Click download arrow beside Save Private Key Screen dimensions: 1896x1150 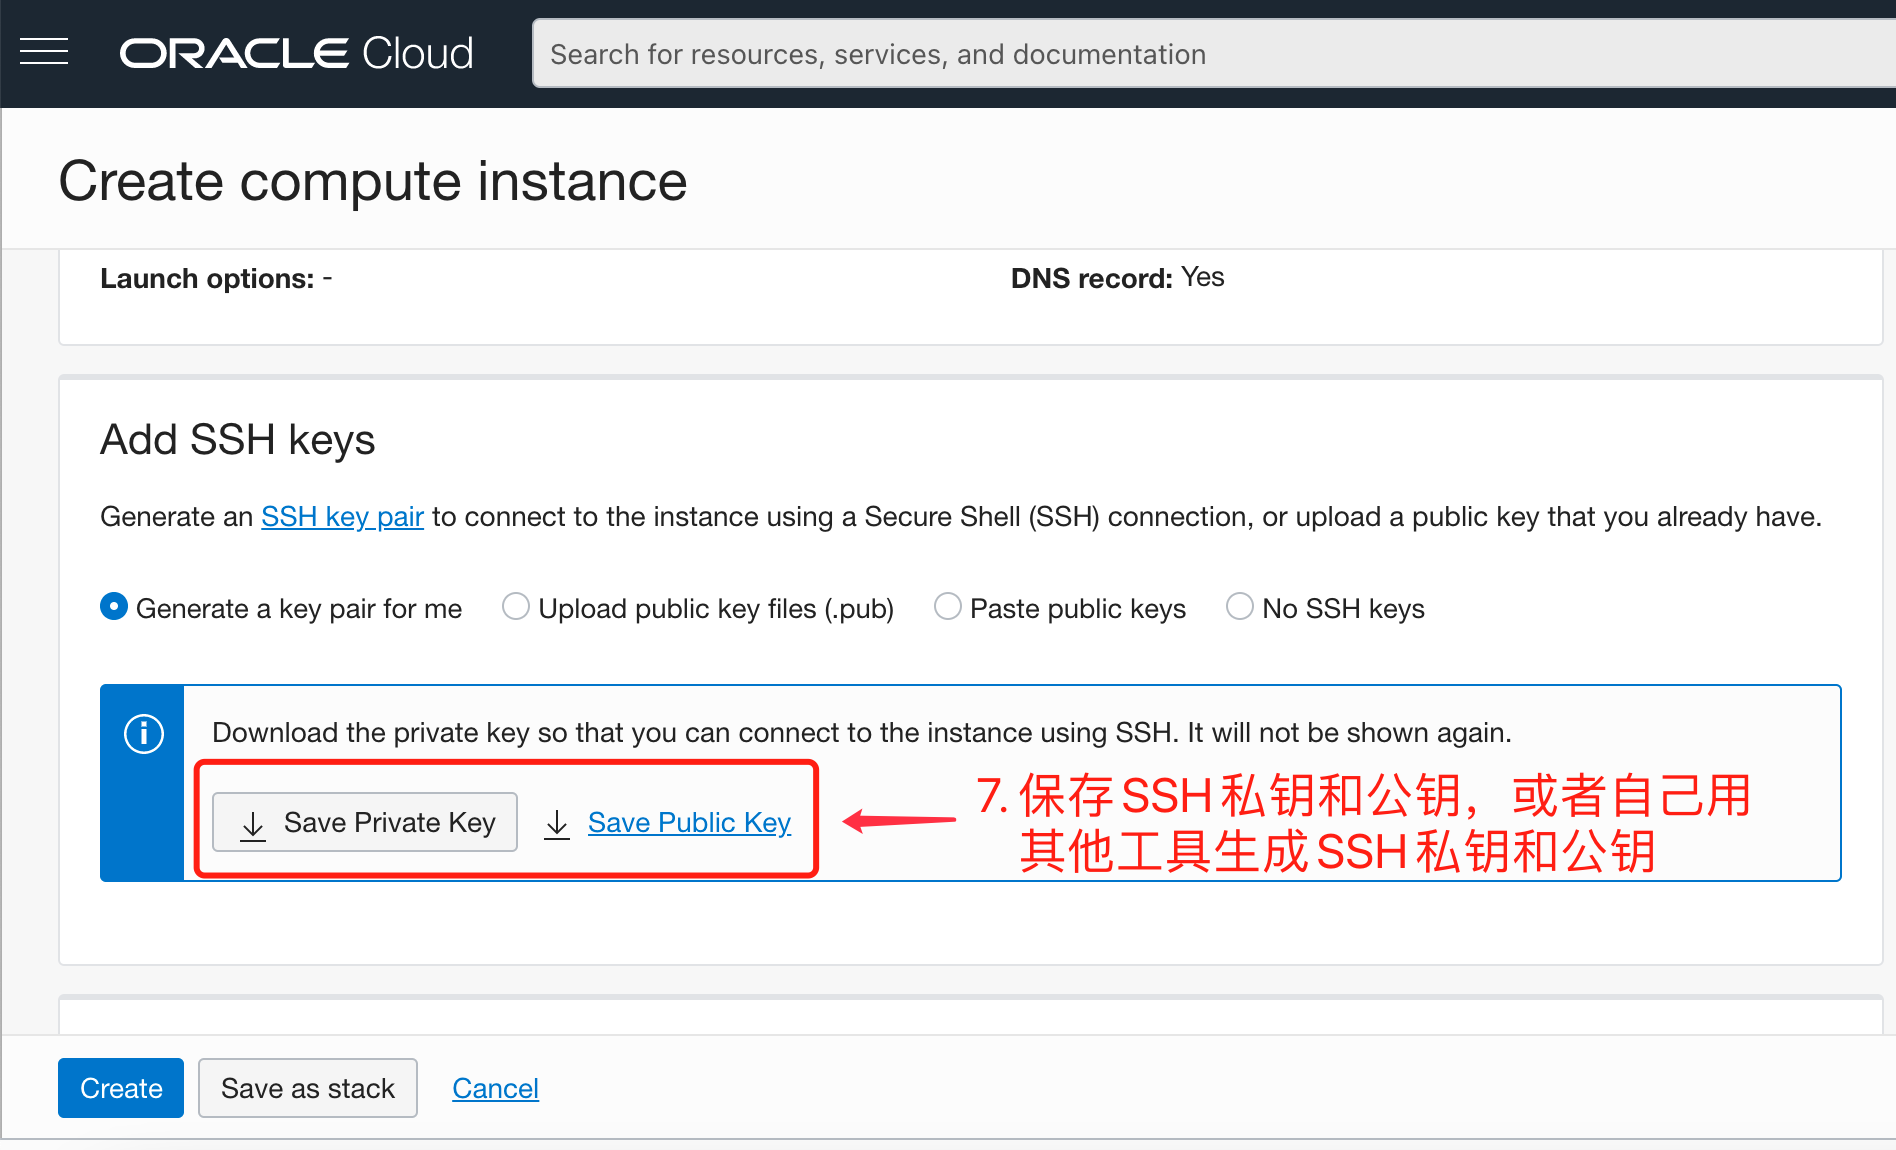(254, 824)
